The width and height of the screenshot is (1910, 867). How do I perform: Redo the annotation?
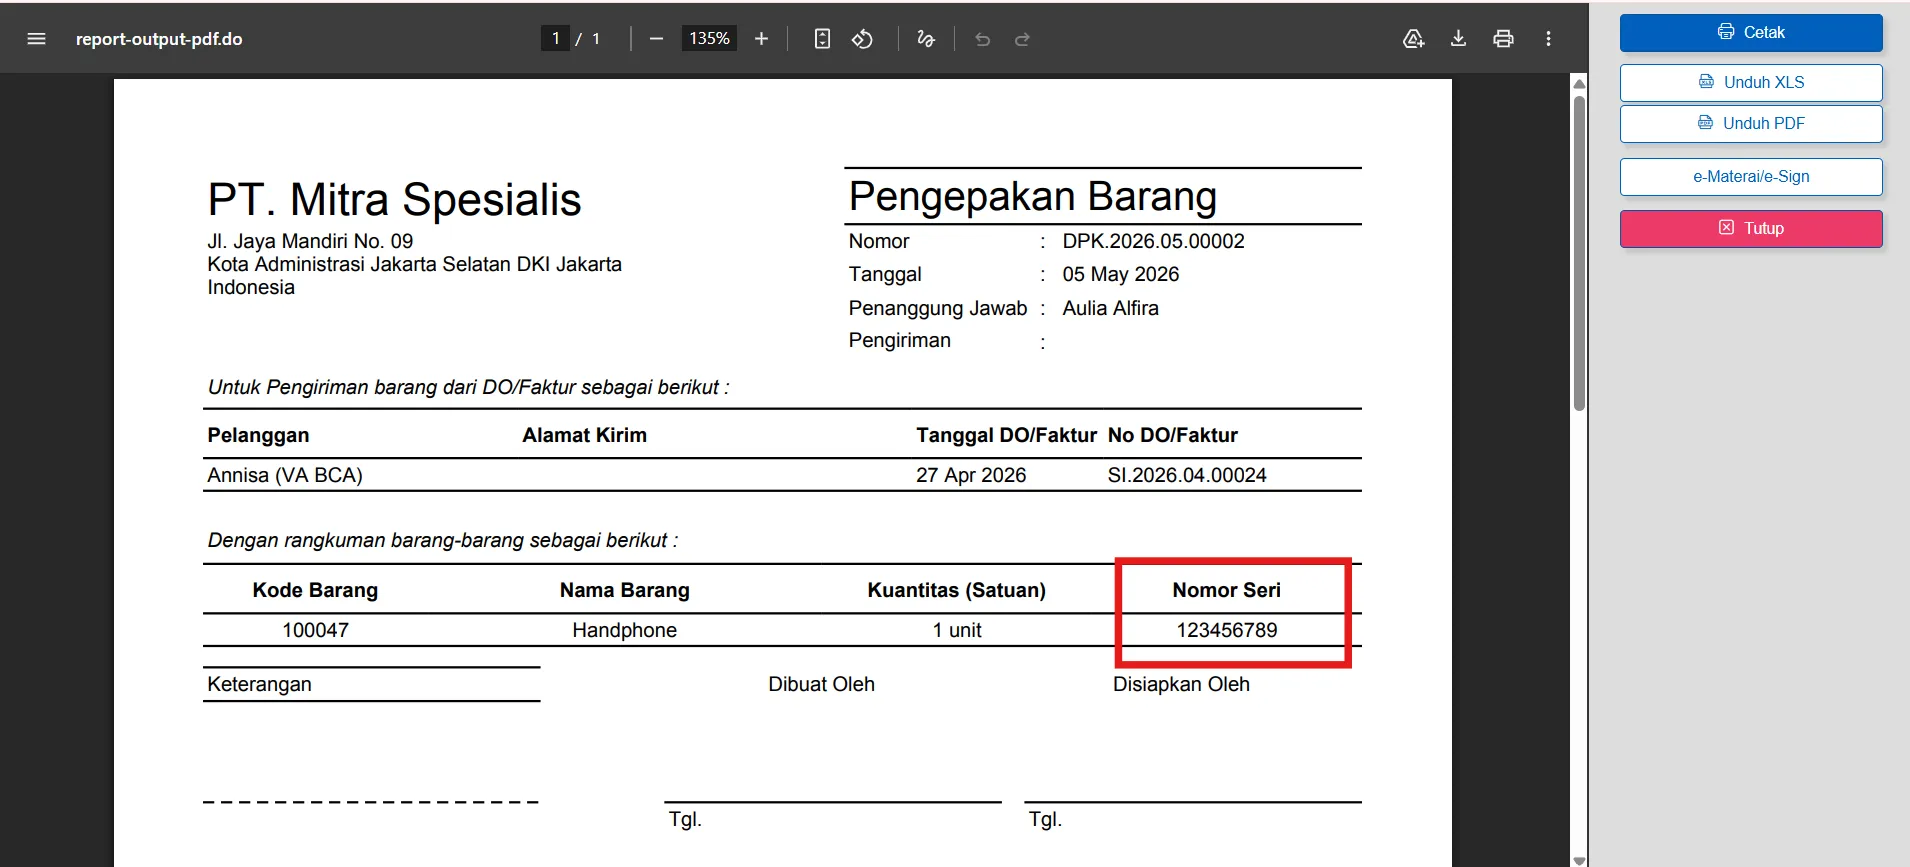(x=1022, y=39)
